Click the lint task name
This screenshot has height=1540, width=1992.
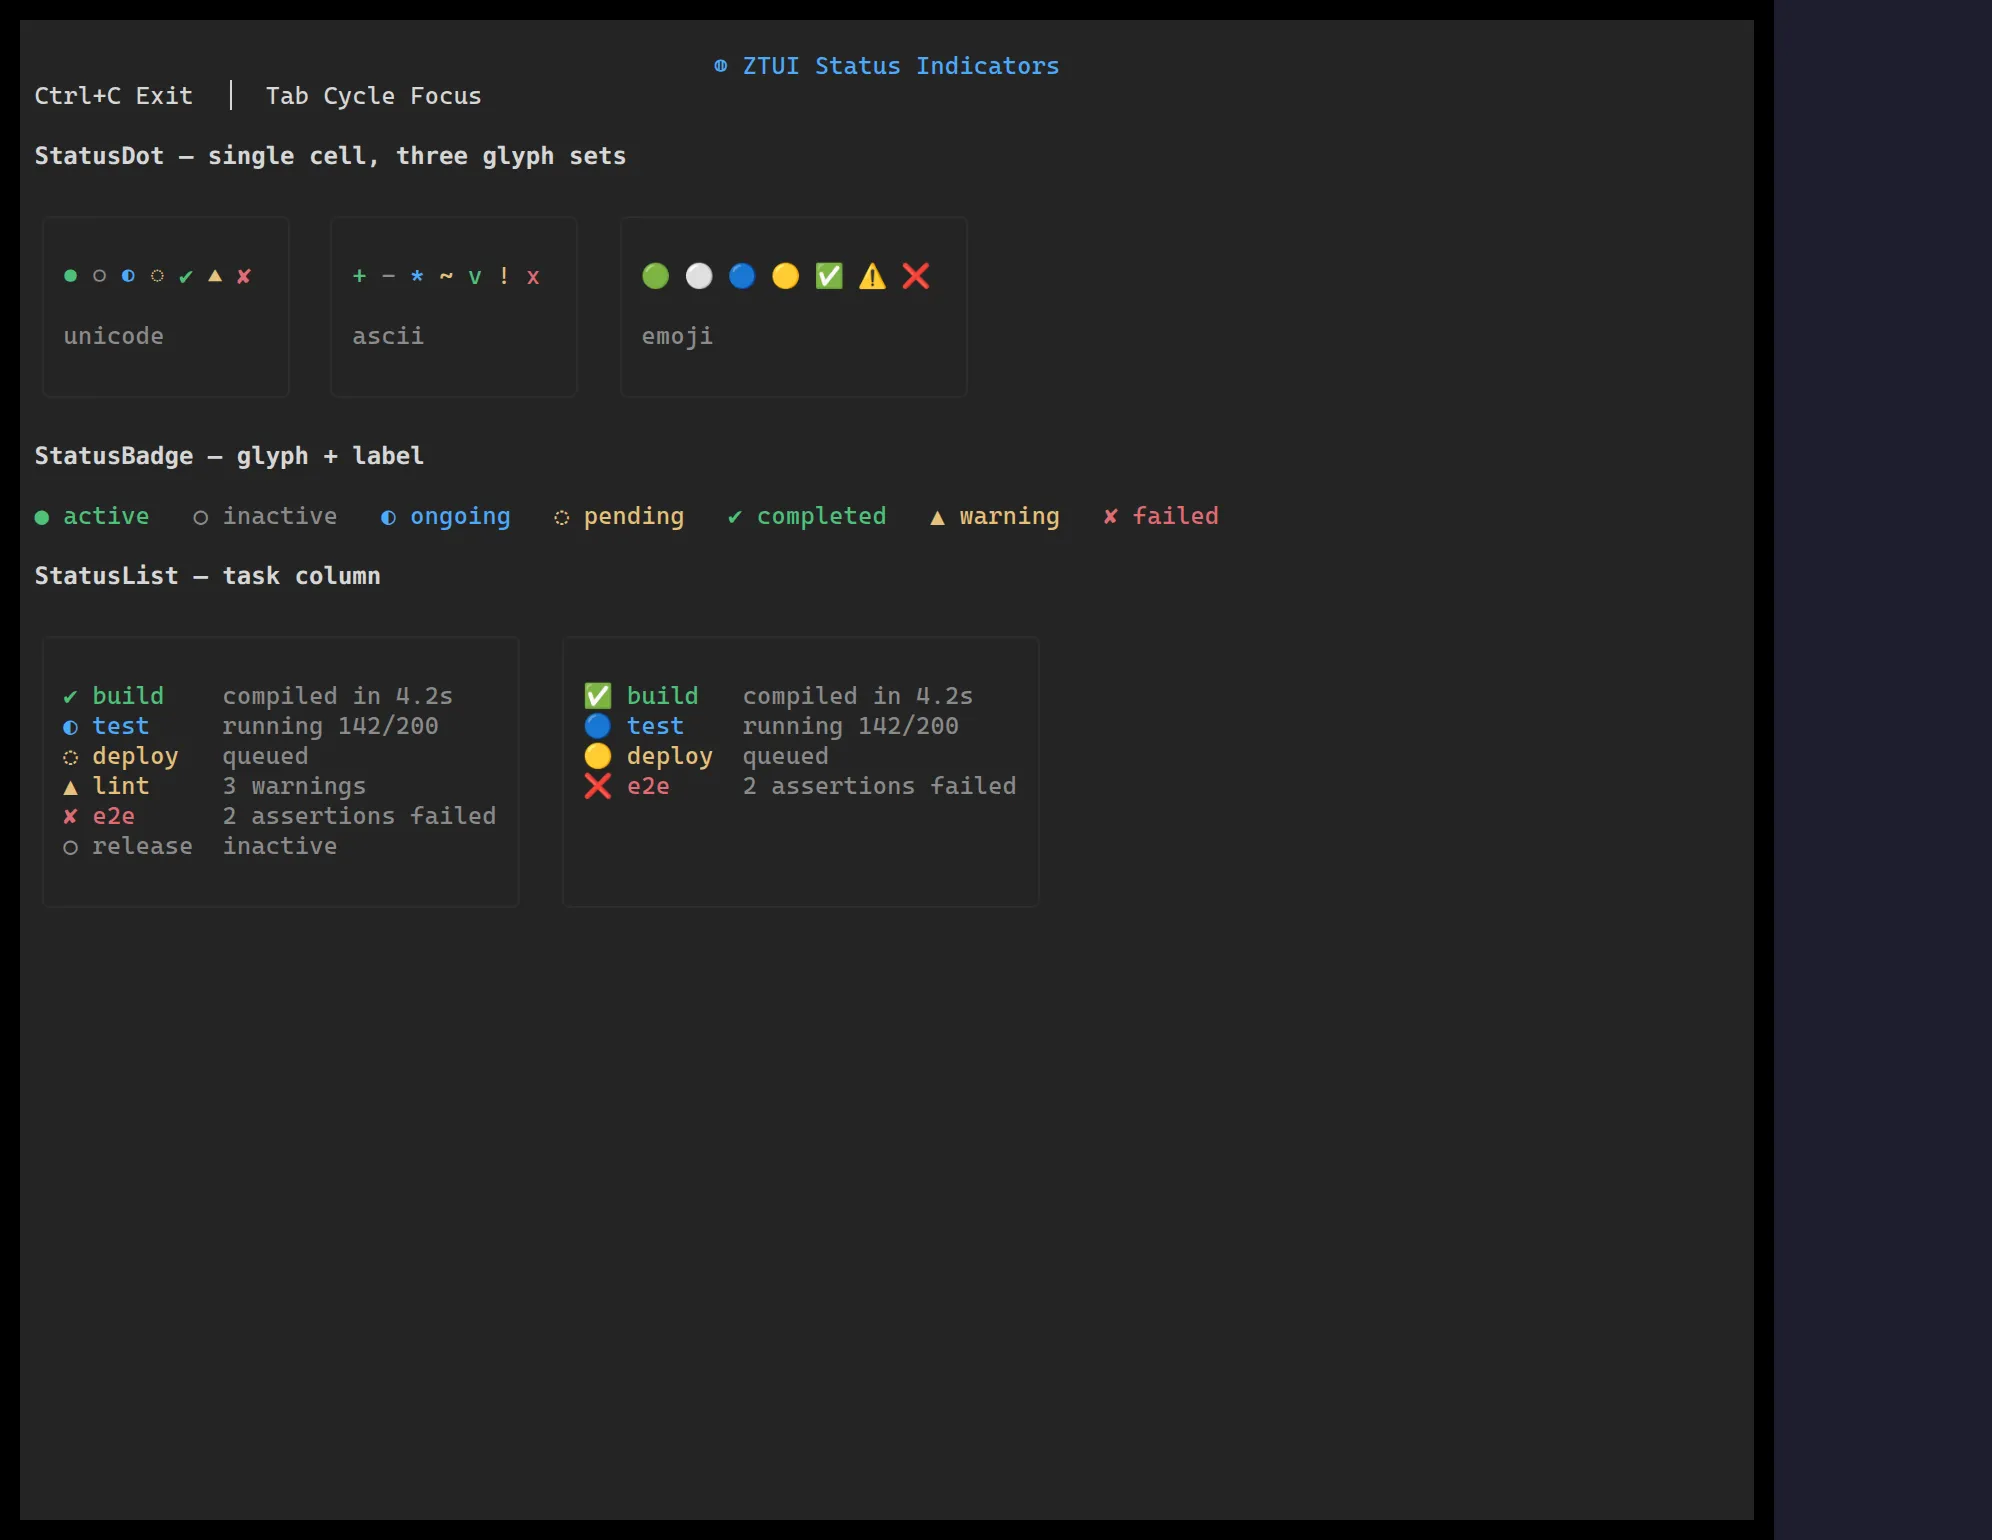coord(121,786)
